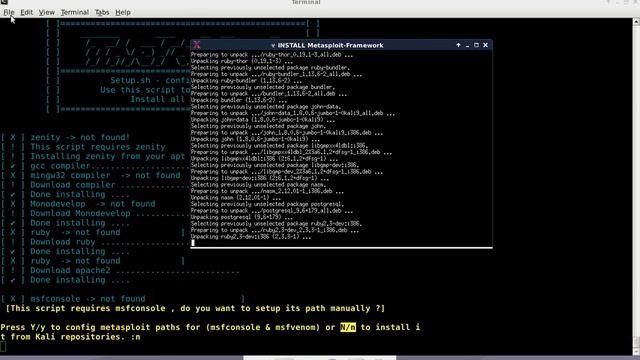
Task: Open the View menu
Action: [47, 12]
